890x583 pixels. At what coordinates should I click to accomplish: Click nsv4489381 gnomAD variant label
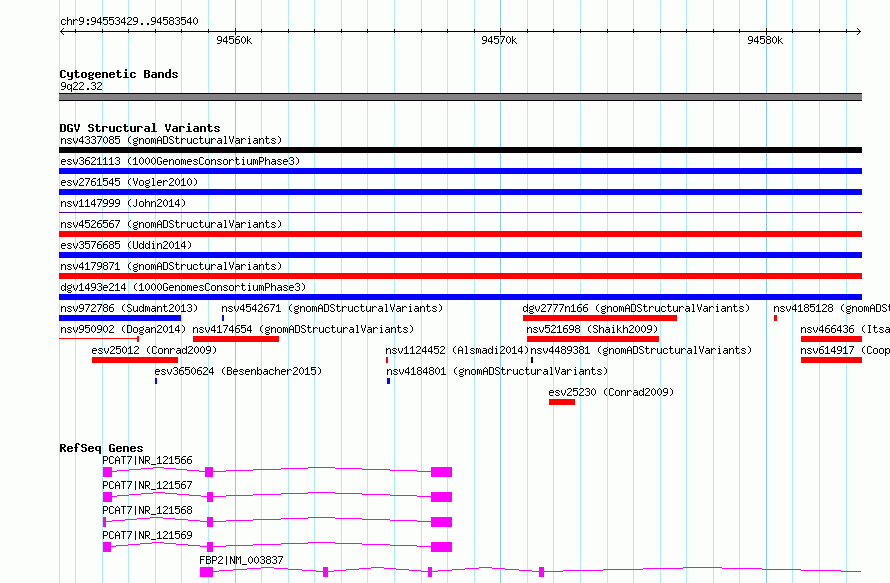[641, 350]
